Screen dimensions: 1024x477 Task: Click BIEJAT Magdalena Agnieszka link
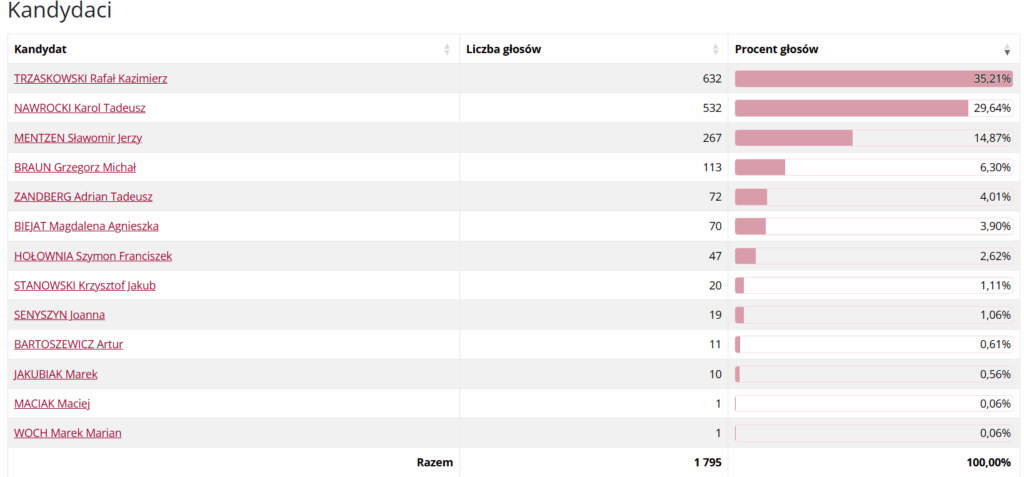pyautogui.click(x=86, y=226)
